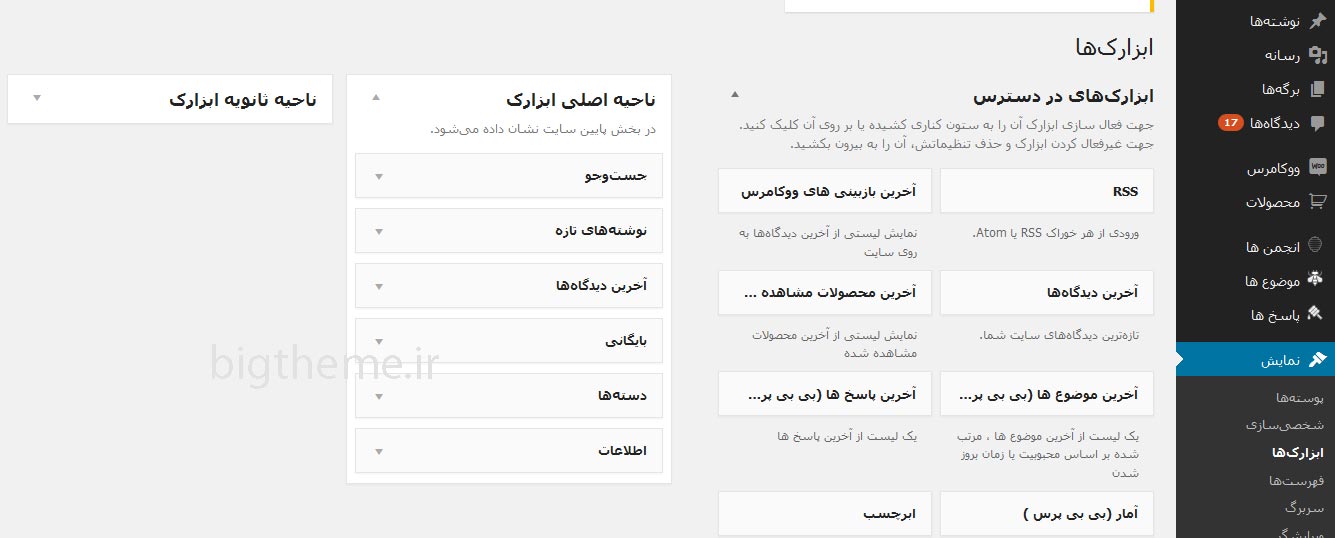Select the RSS available widget
The height and width of the screenshot is (538, 1335).
click(x=1046, y=191)
